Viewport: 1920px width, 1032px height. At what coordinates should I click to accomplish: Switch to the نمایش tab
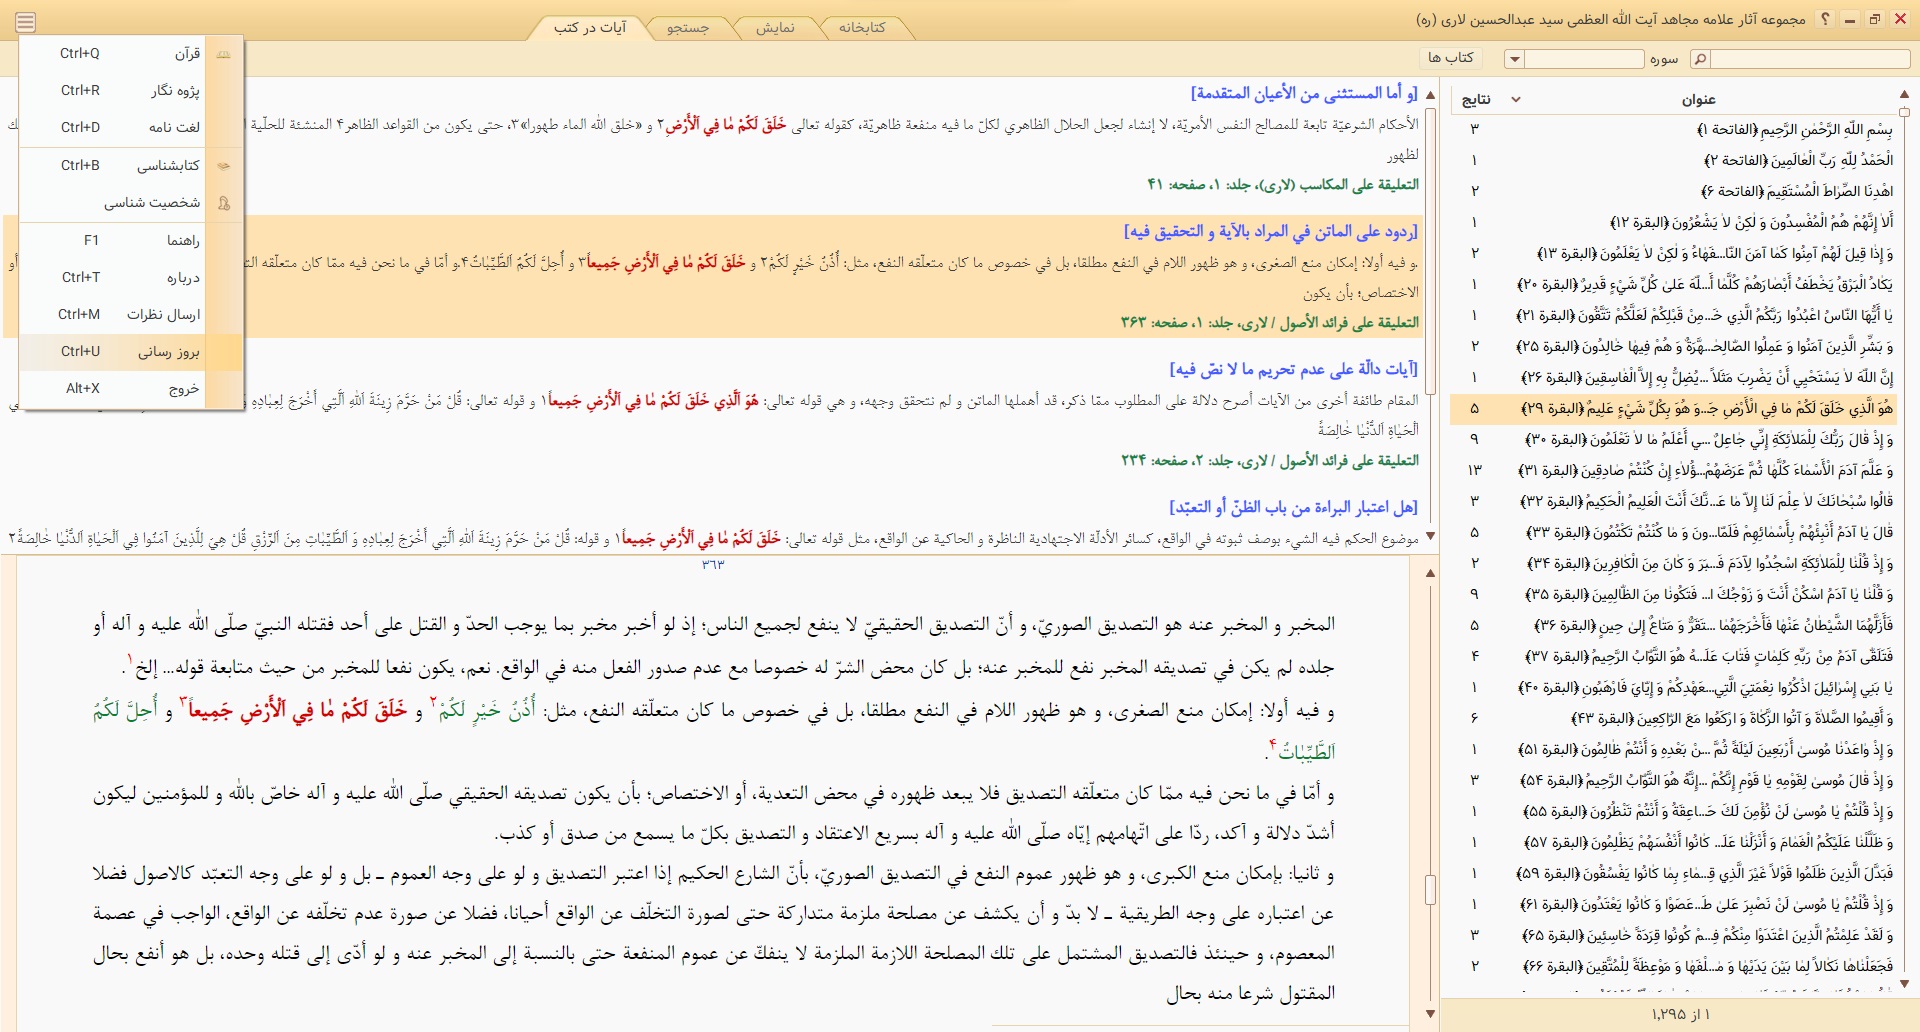coord(775,28)
